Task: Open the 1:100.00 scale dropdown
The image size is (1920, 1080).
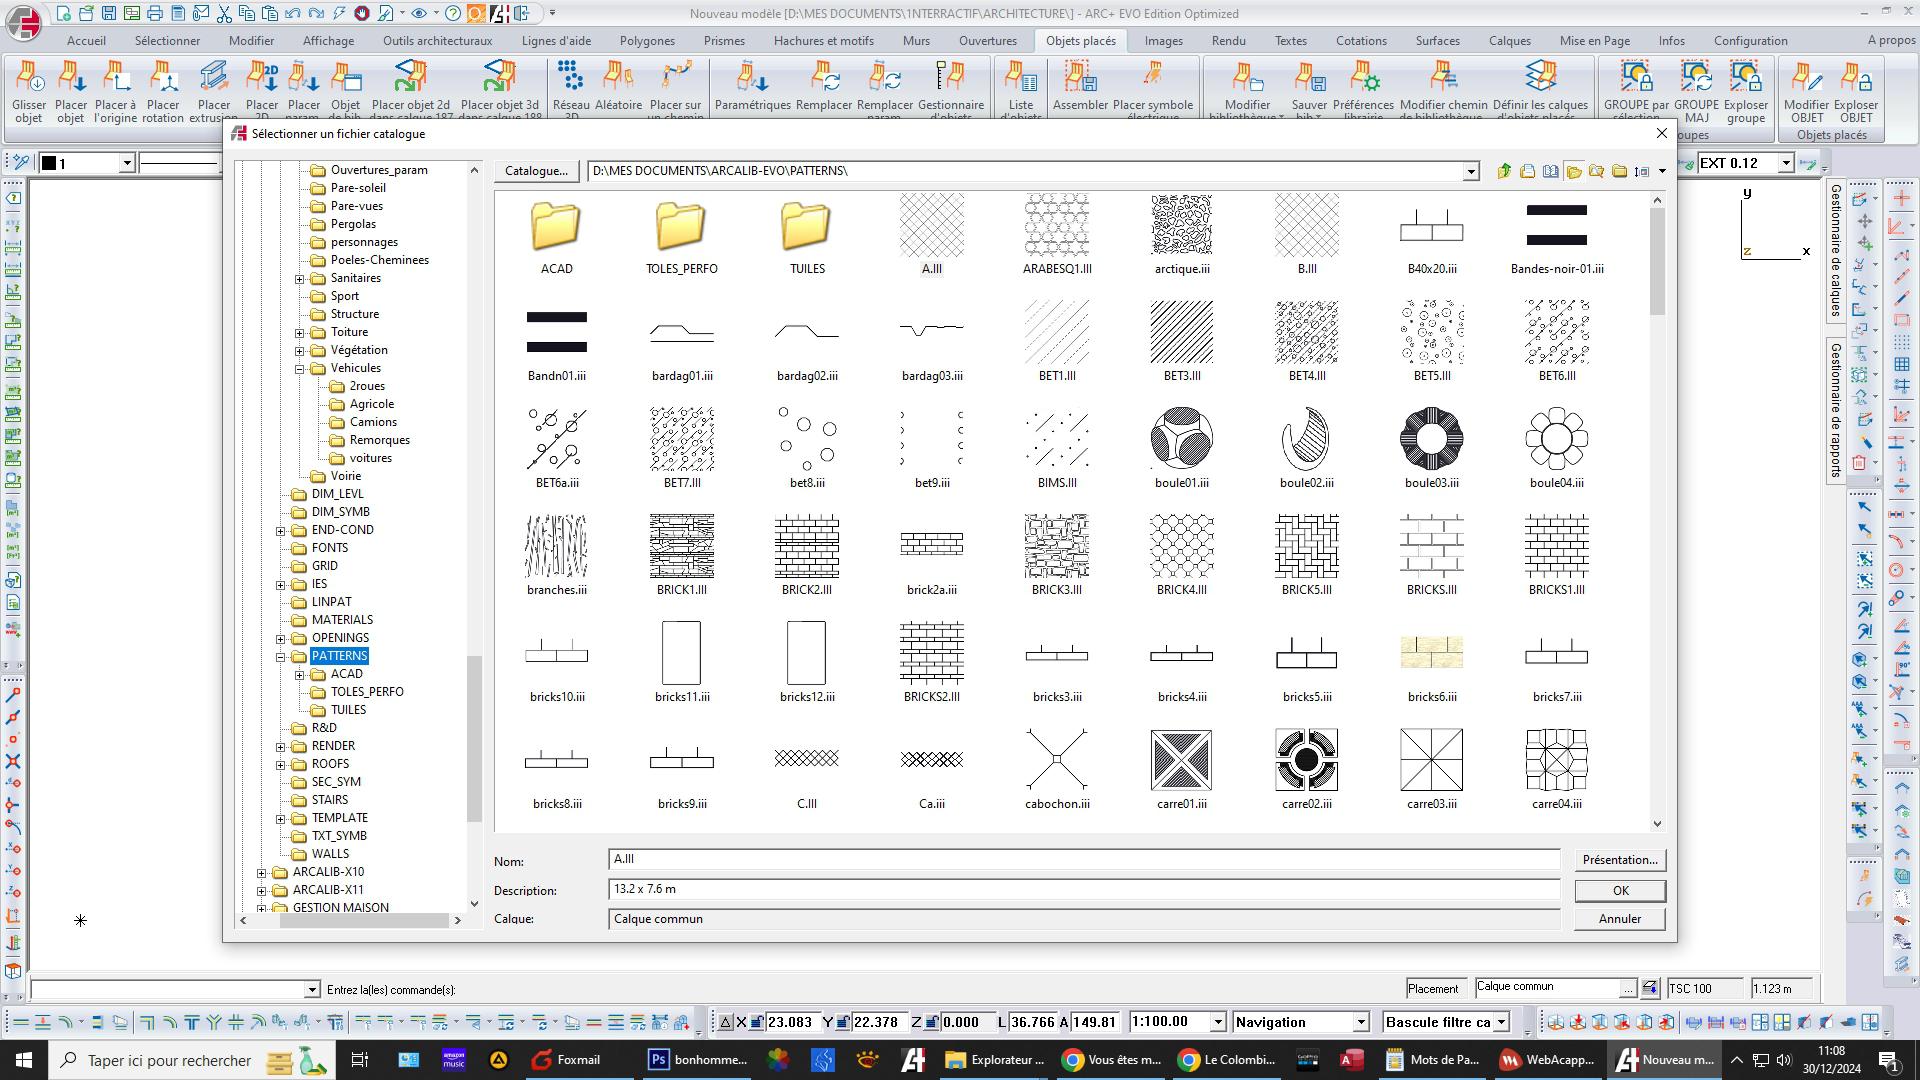Action: 1217,1022
